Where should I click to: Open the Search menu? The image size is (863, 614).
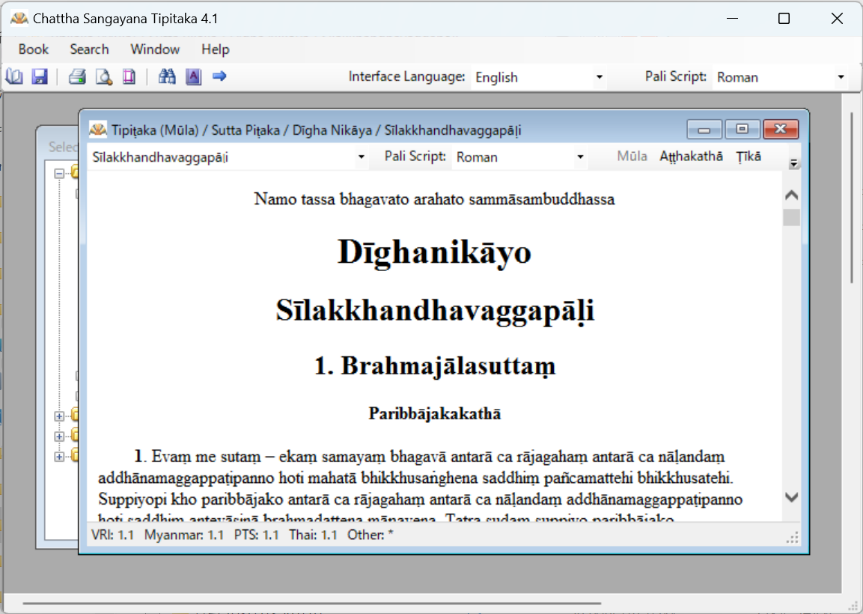[89, 50]
